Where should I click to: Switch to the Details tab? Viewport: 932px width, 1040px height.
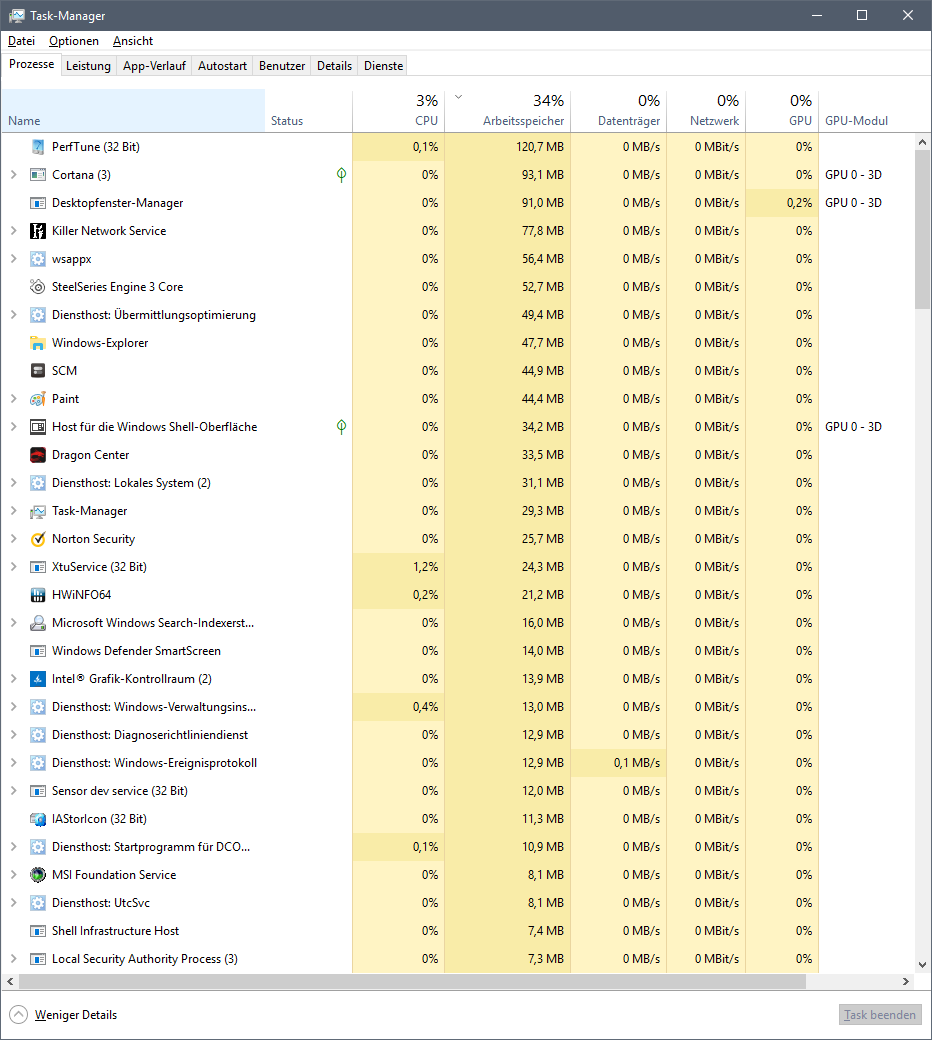click(334, 66)
